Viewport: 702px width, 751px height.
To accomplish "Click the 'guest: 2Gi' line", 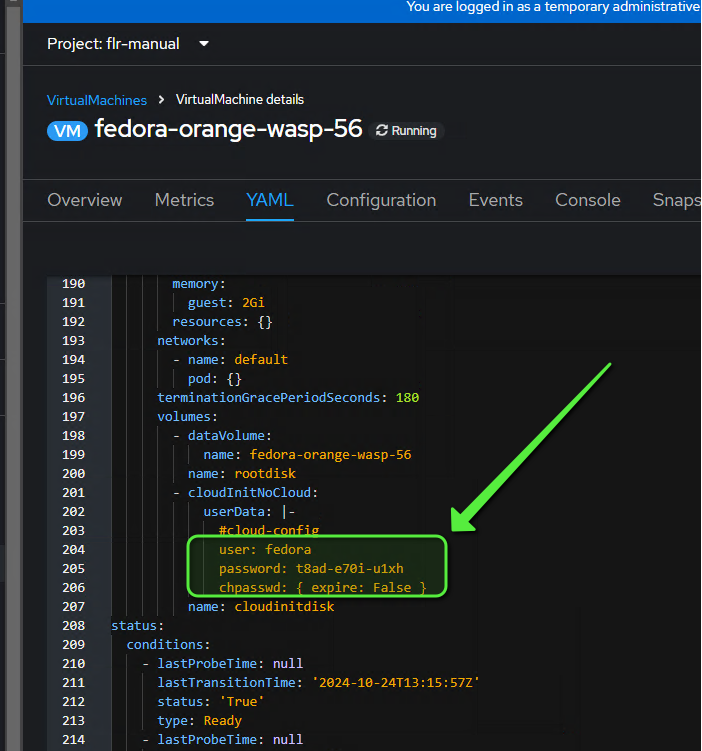I will (226, 303).
